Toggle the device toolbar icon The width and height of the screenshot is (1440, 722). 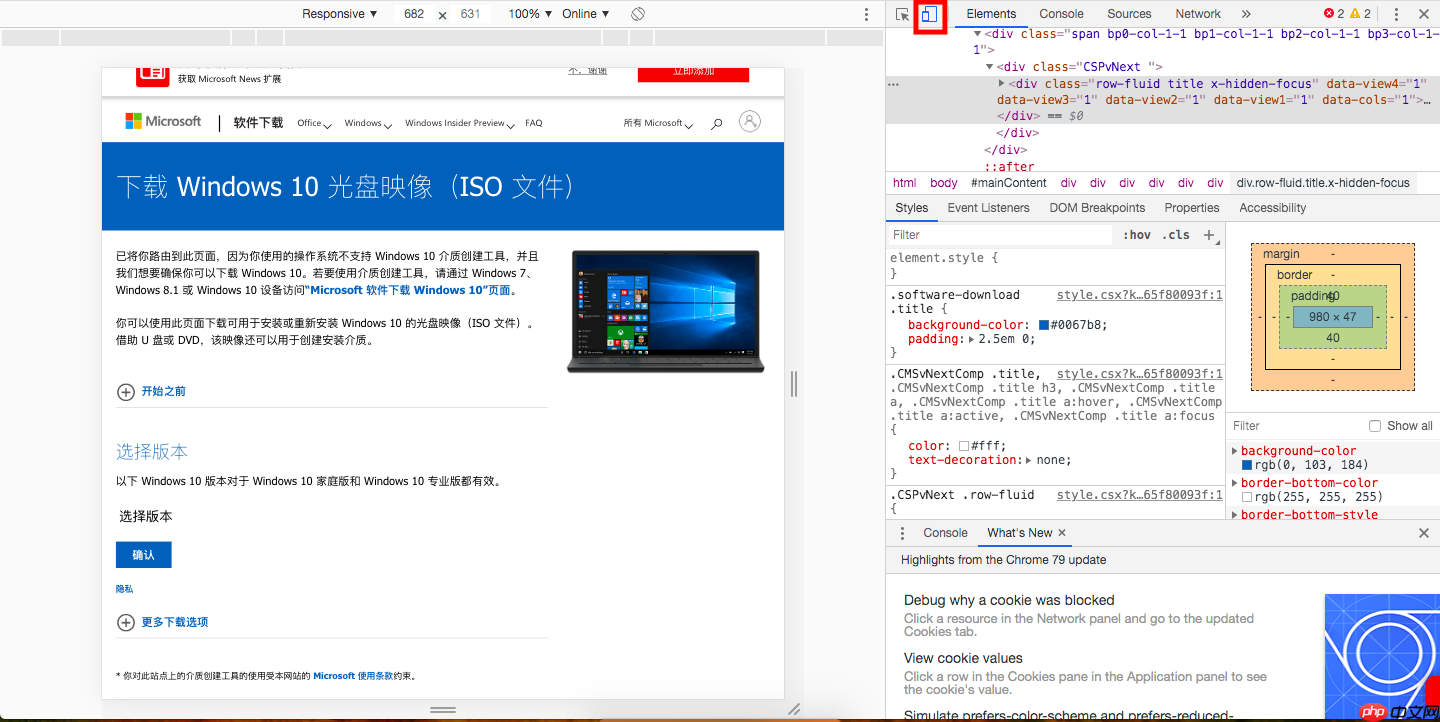pos(930,14)
